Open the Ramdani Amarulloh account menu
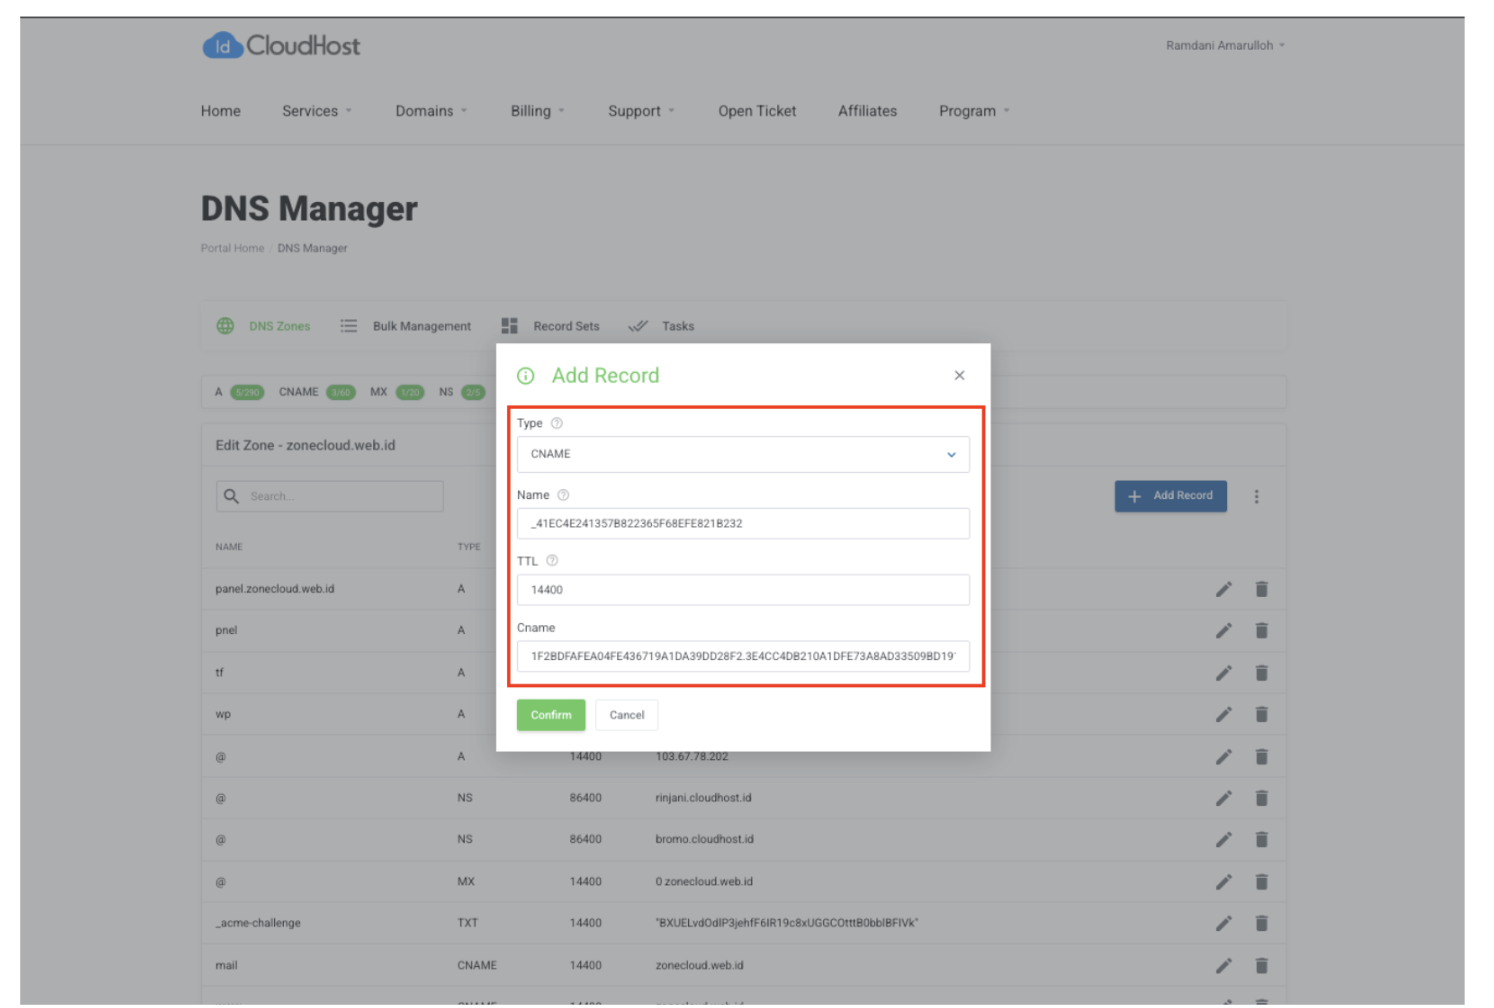The image size is (1494, 1008). tap(1225, 45)
